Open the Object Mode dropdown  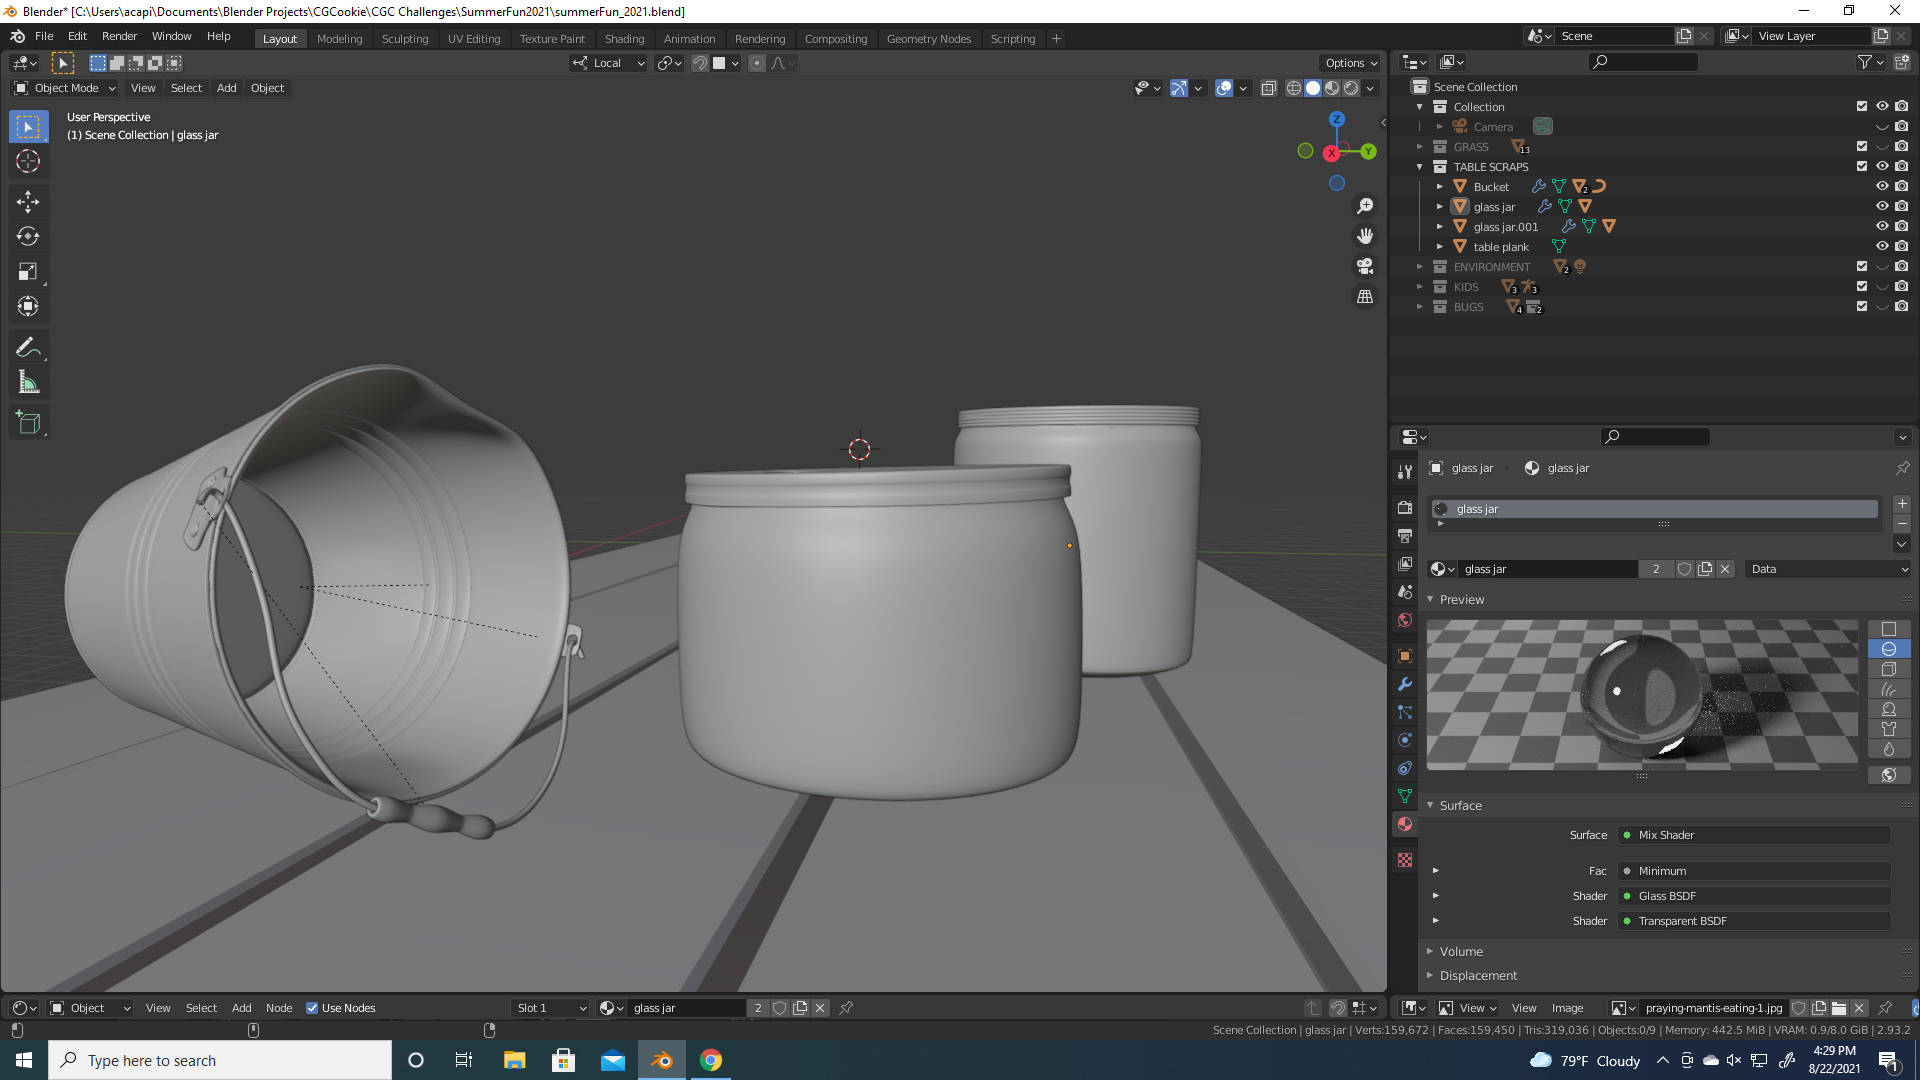click(65, 88)
